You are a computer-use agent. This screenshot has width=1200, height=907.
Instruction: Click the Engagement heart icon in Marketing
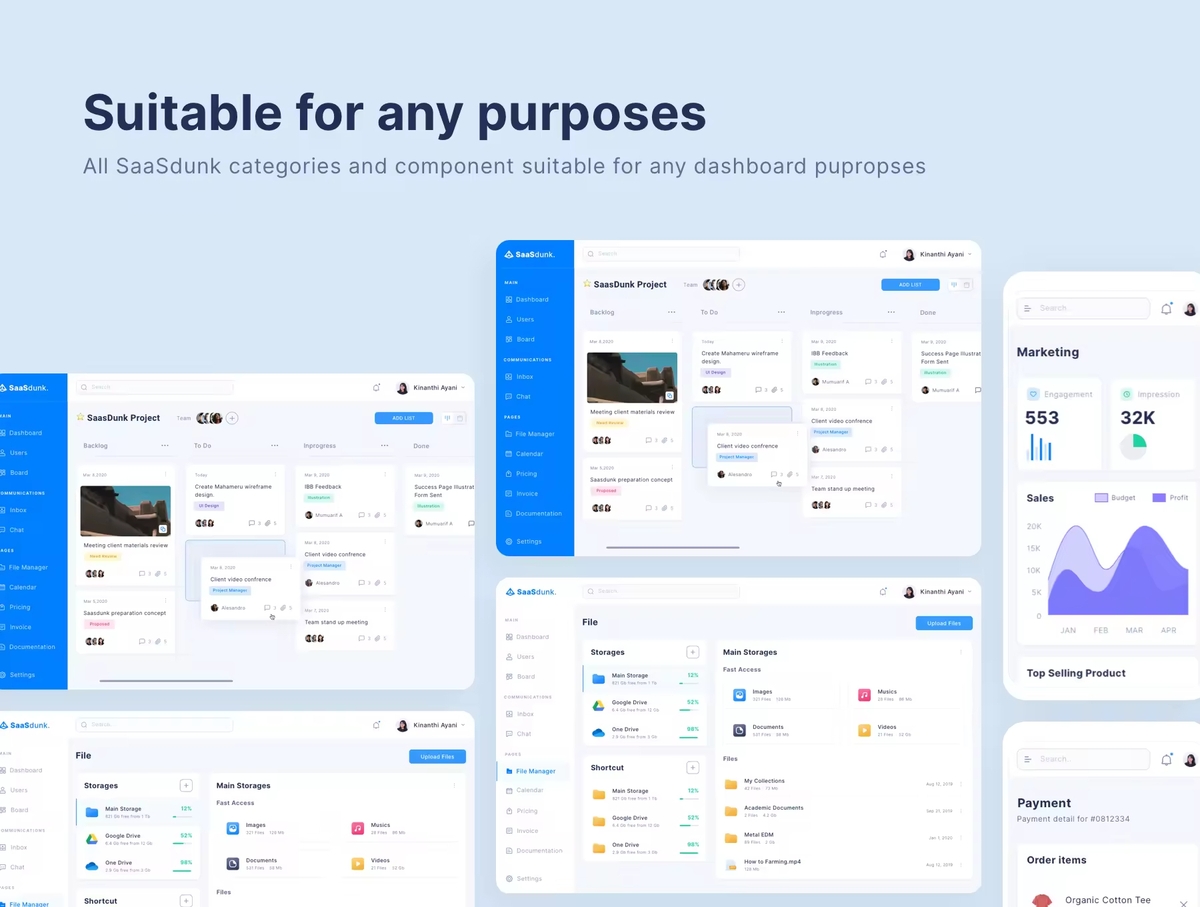tap(1033, 394)
